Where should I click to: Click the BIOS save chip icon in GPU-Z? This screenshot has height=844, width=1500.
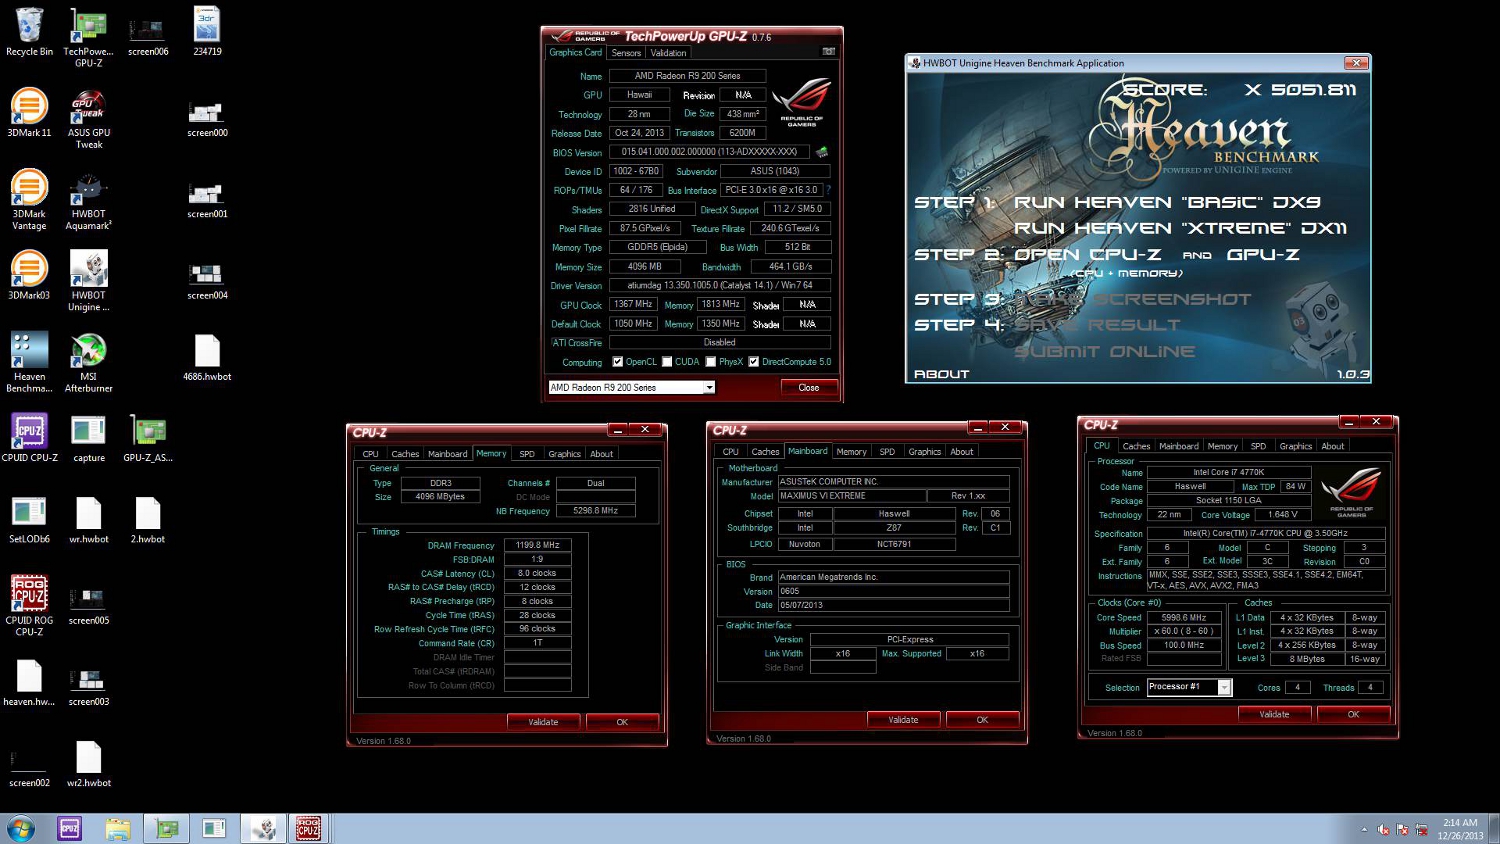(x=822, y=152)
